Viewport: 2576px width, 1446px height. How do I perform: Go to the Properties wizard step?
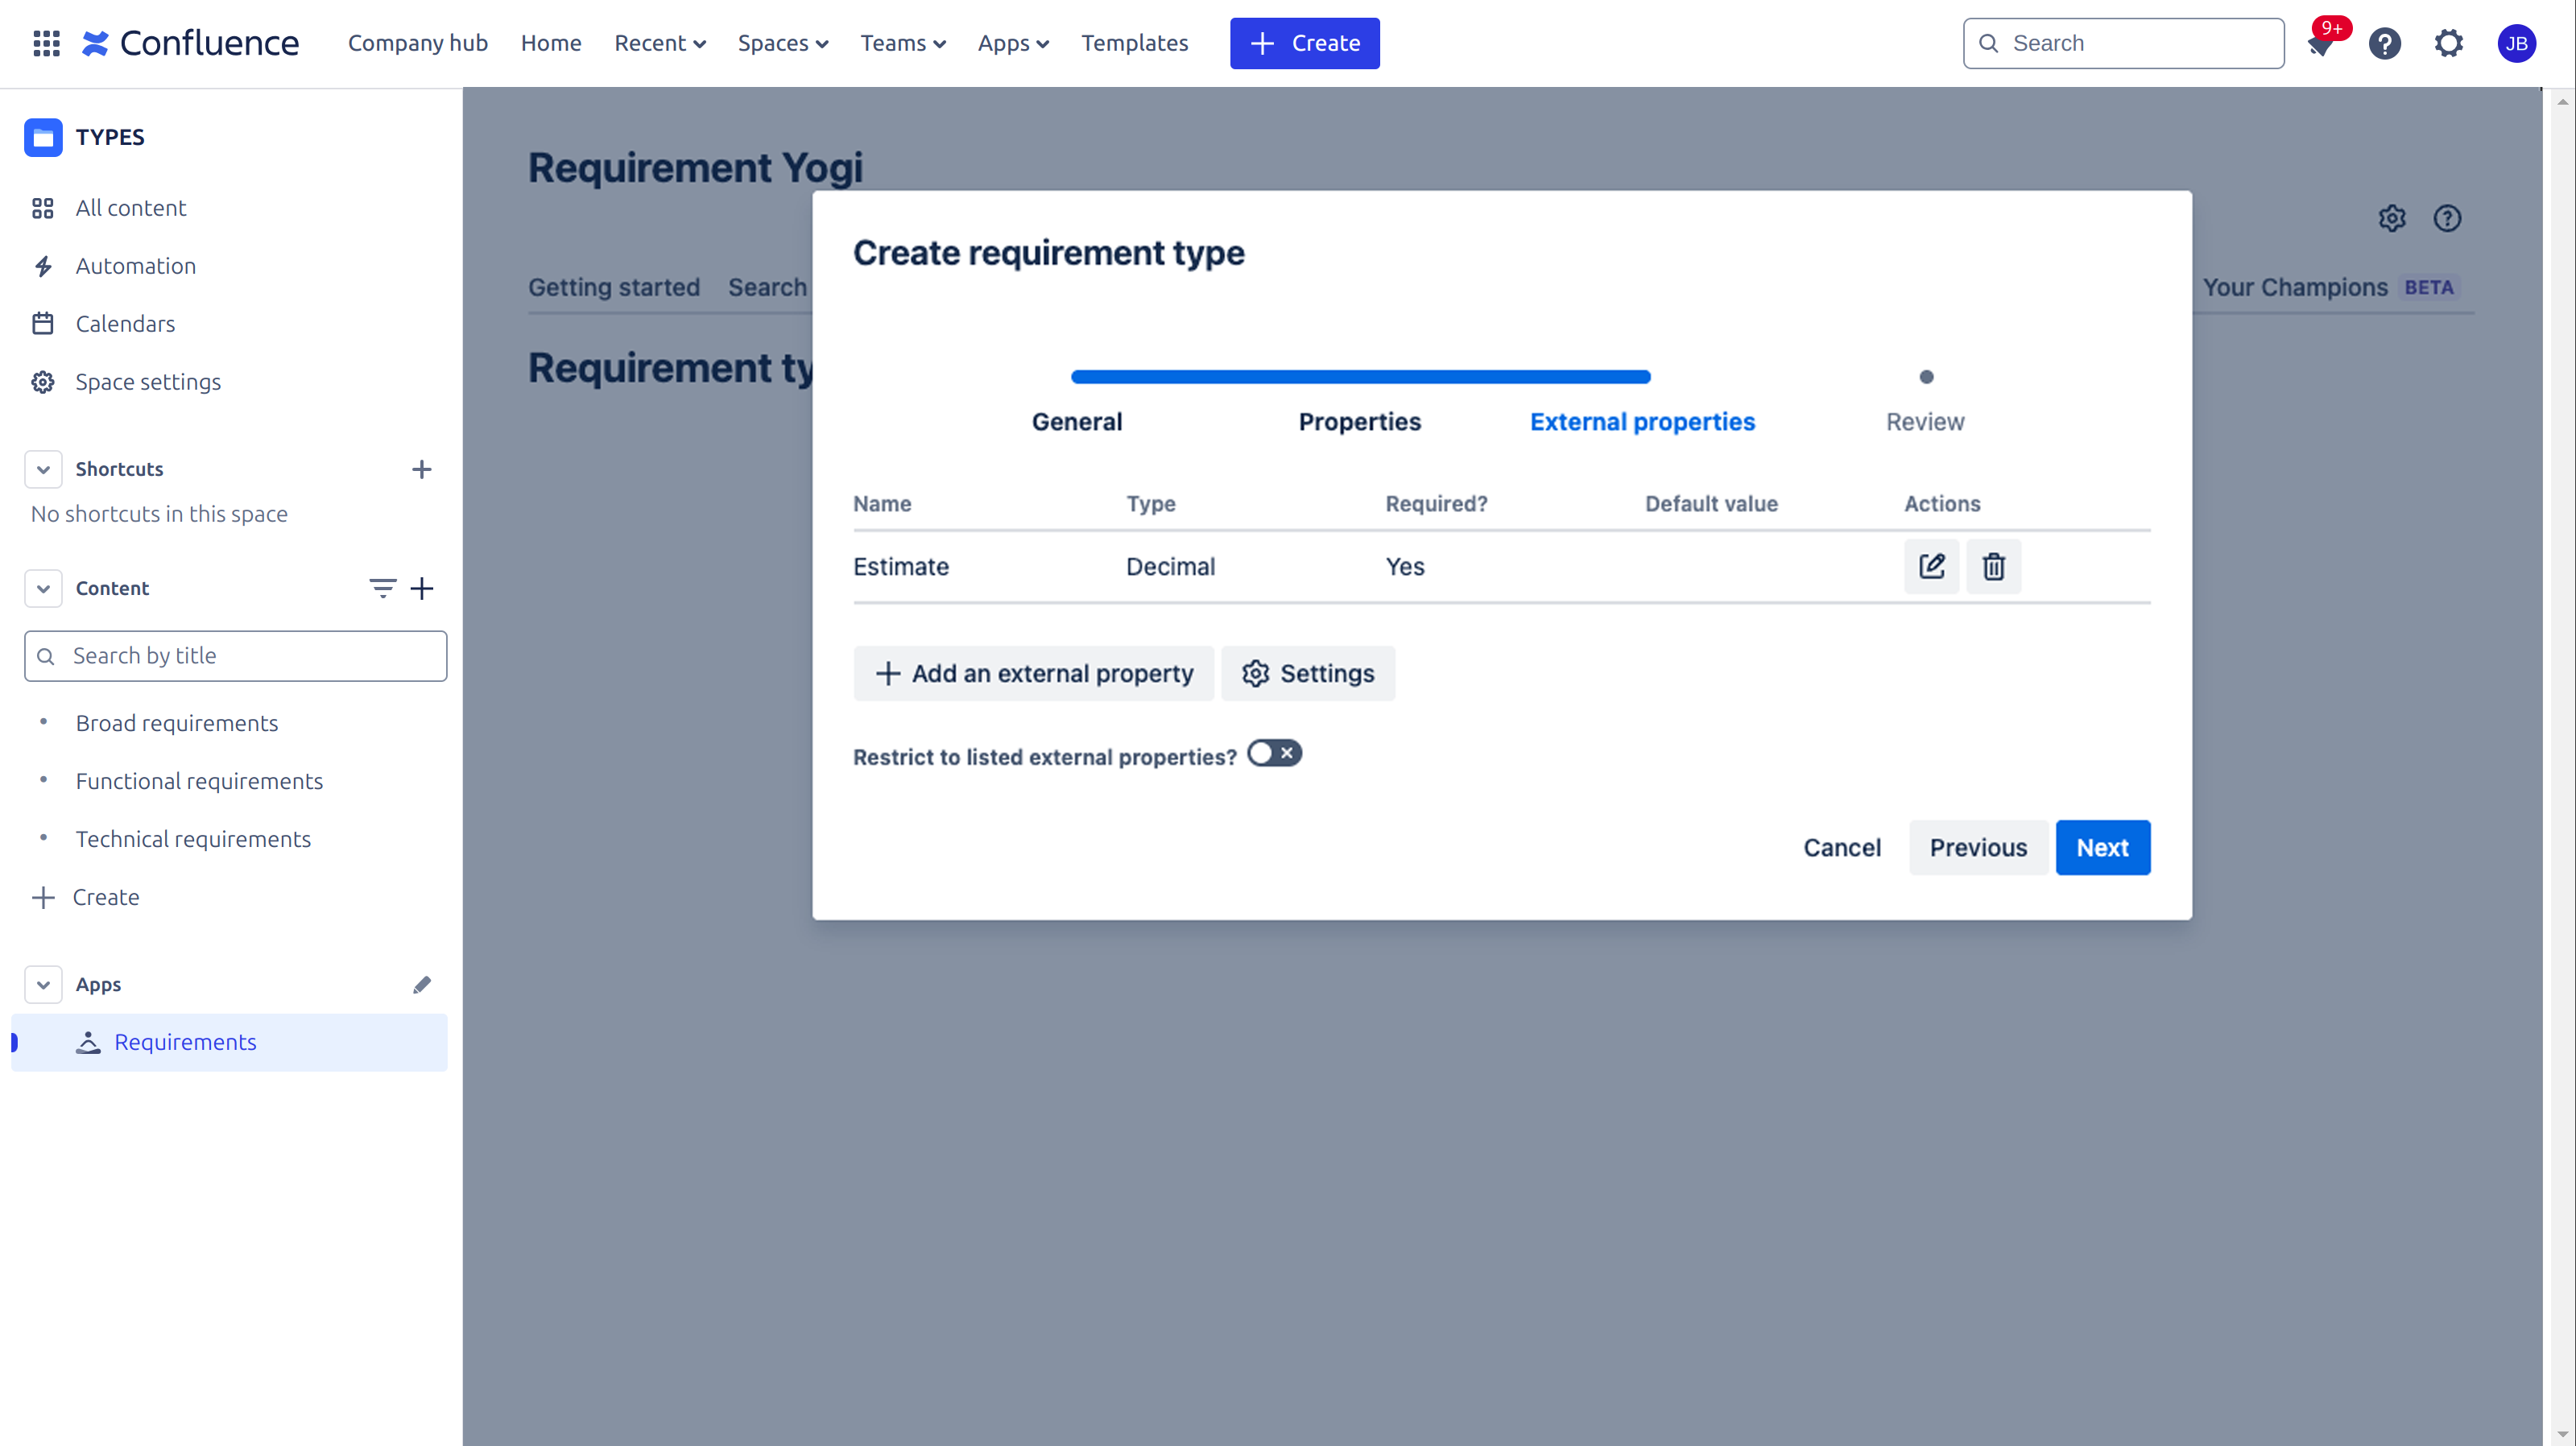click(1359, 421)
